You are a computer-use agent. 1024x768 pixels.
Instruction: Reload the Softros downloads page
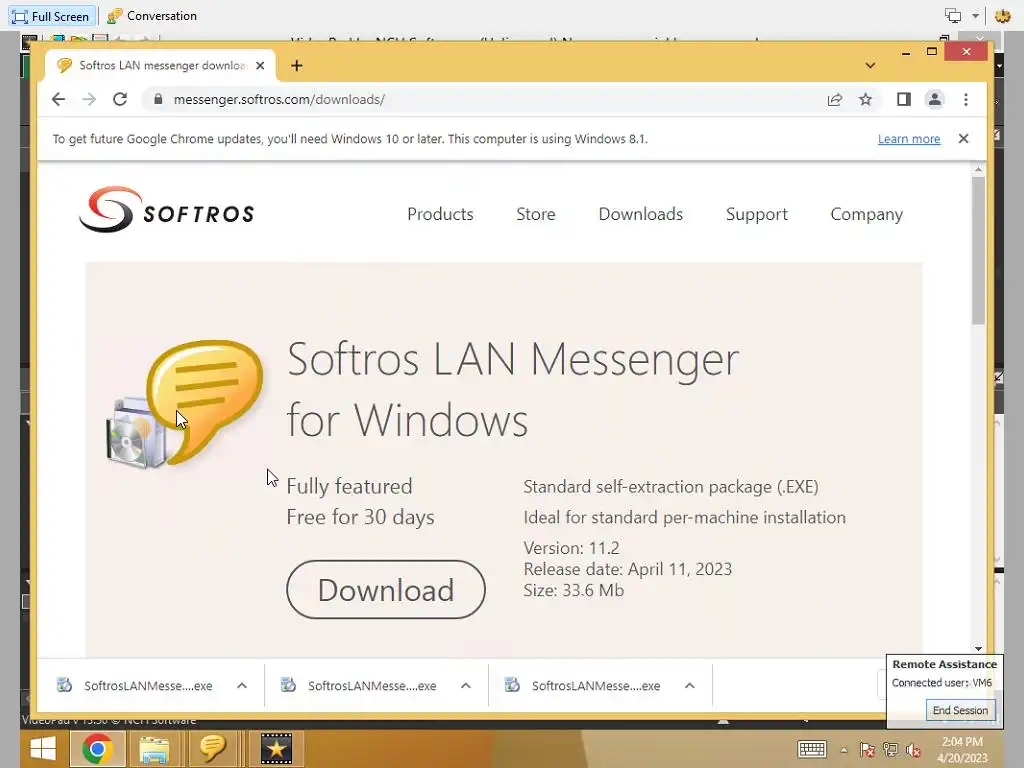[x=120, y=99]
